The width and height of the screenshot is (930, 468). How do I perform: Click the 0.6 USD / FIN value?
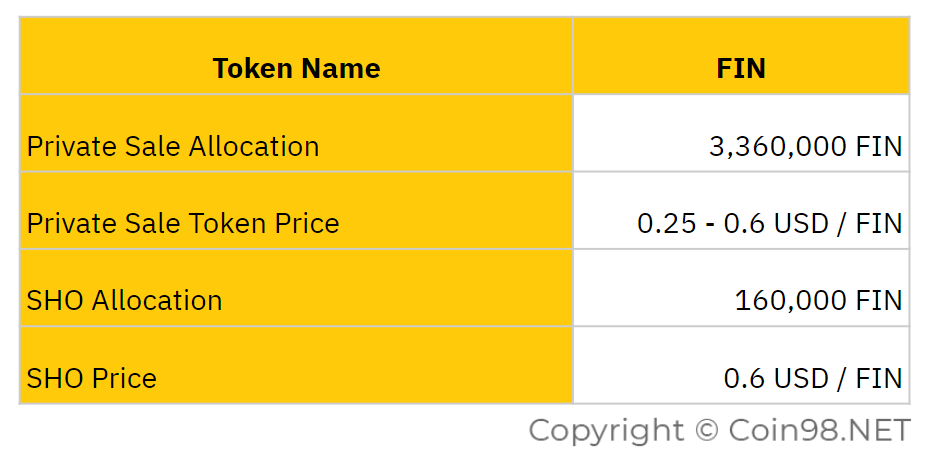tap(813, 378)
